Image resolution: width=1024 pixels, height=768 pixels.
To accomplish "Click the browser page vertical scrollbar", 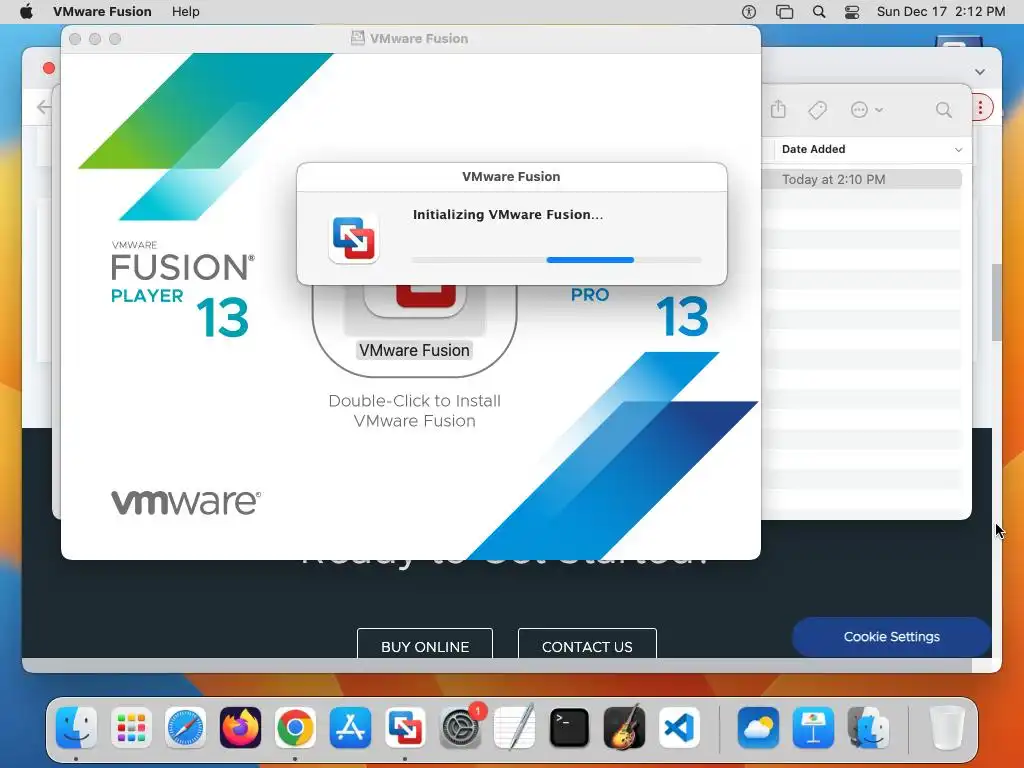I will 997,302.
